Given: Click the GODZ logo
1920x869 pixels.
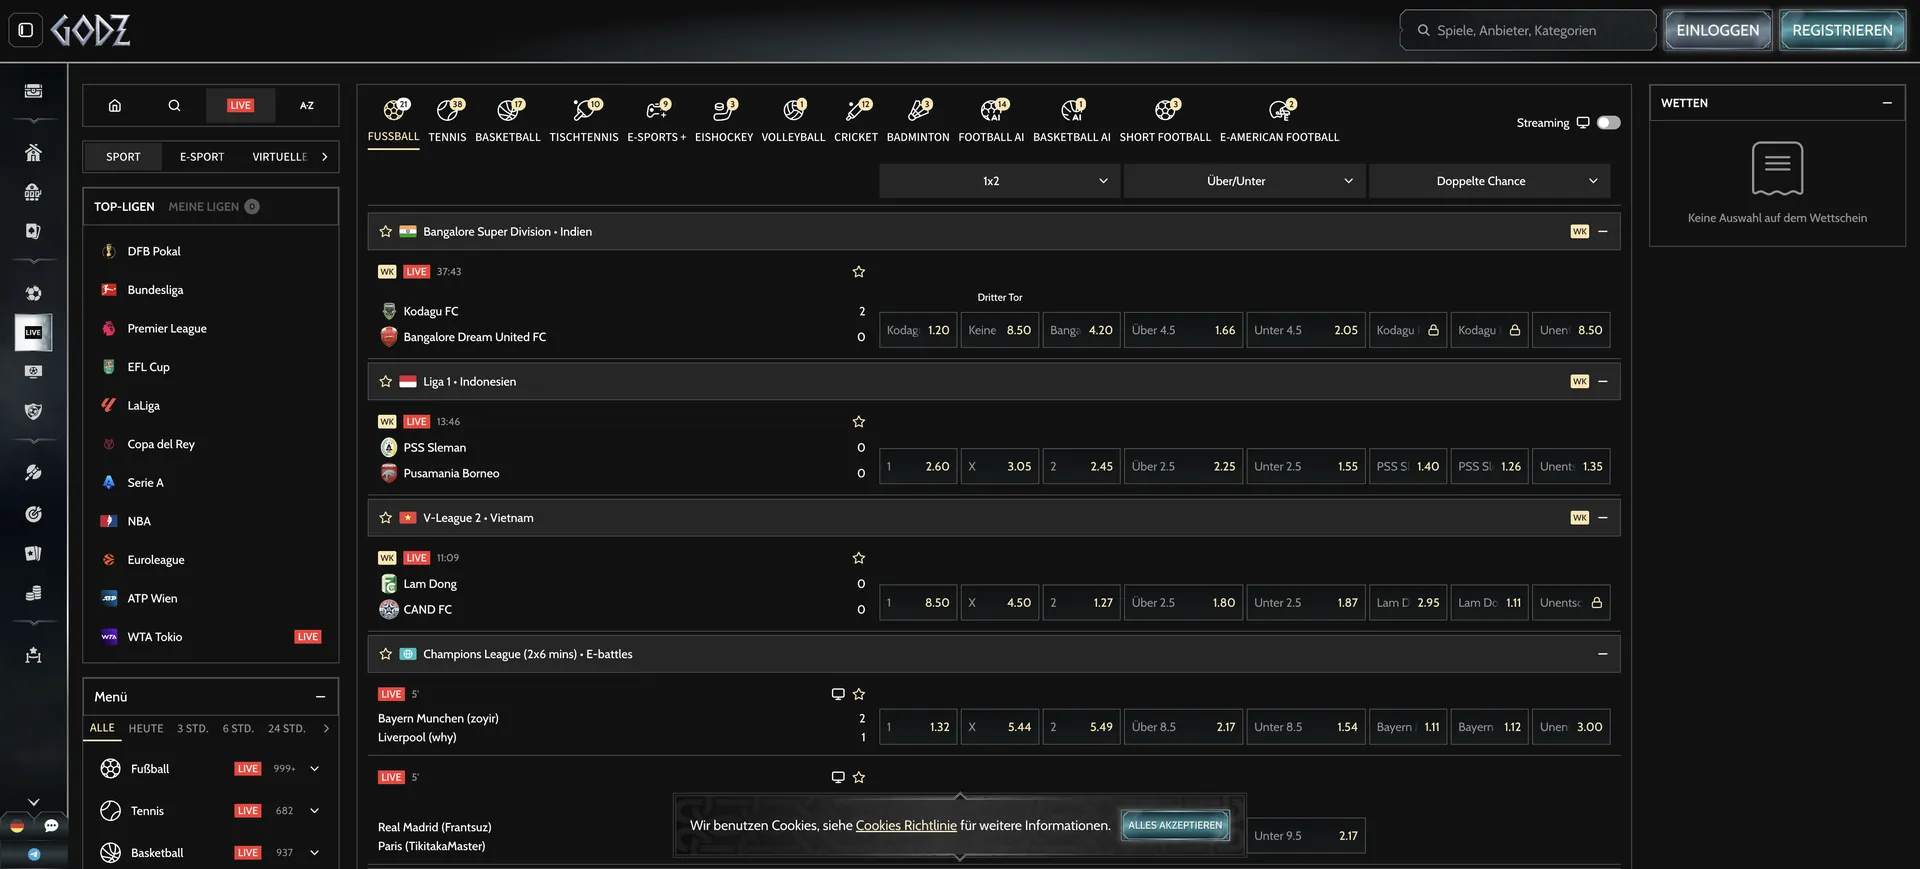Looking at the screenshot, I should tap(91, 30).
